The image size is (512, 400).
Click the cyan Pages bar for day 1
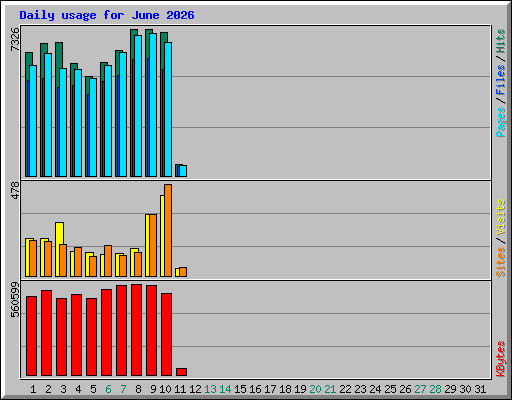33,121
